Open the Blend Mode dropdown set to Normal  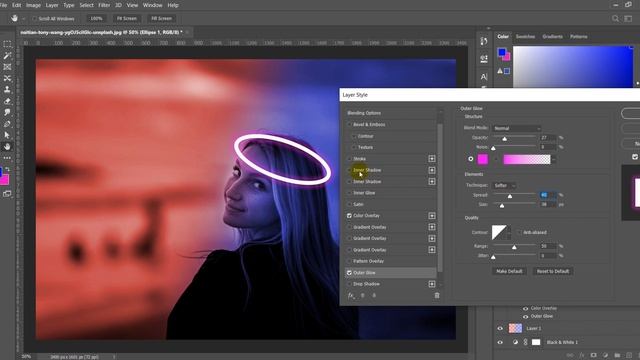pyautogui.click(x=516, y=128)
